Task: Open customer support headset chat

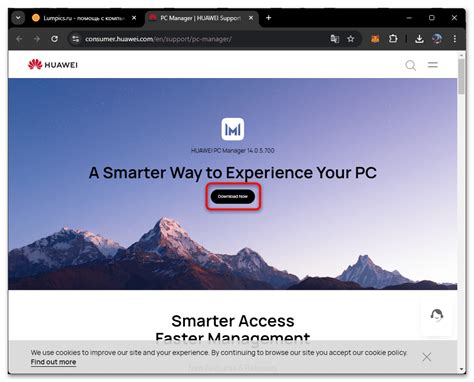Action: pyautogui.click(x=437, y=315)
